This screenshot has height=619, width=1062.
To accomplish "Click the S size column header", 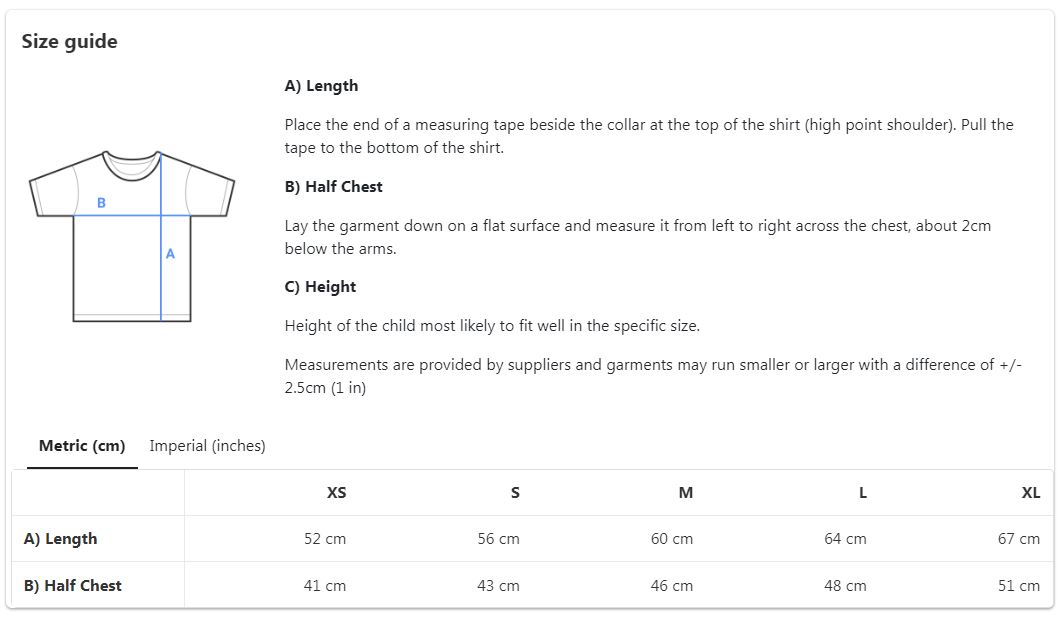I will [515, 492].
